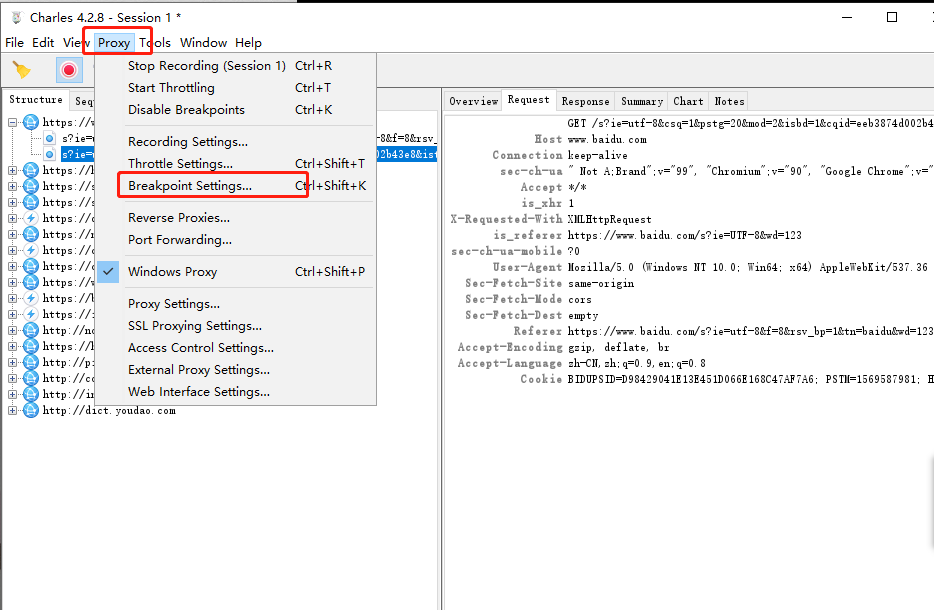934x610 pixels.
Task: Click the User-Agent Mozilla/5.0 value
Action: pos(748,267)
